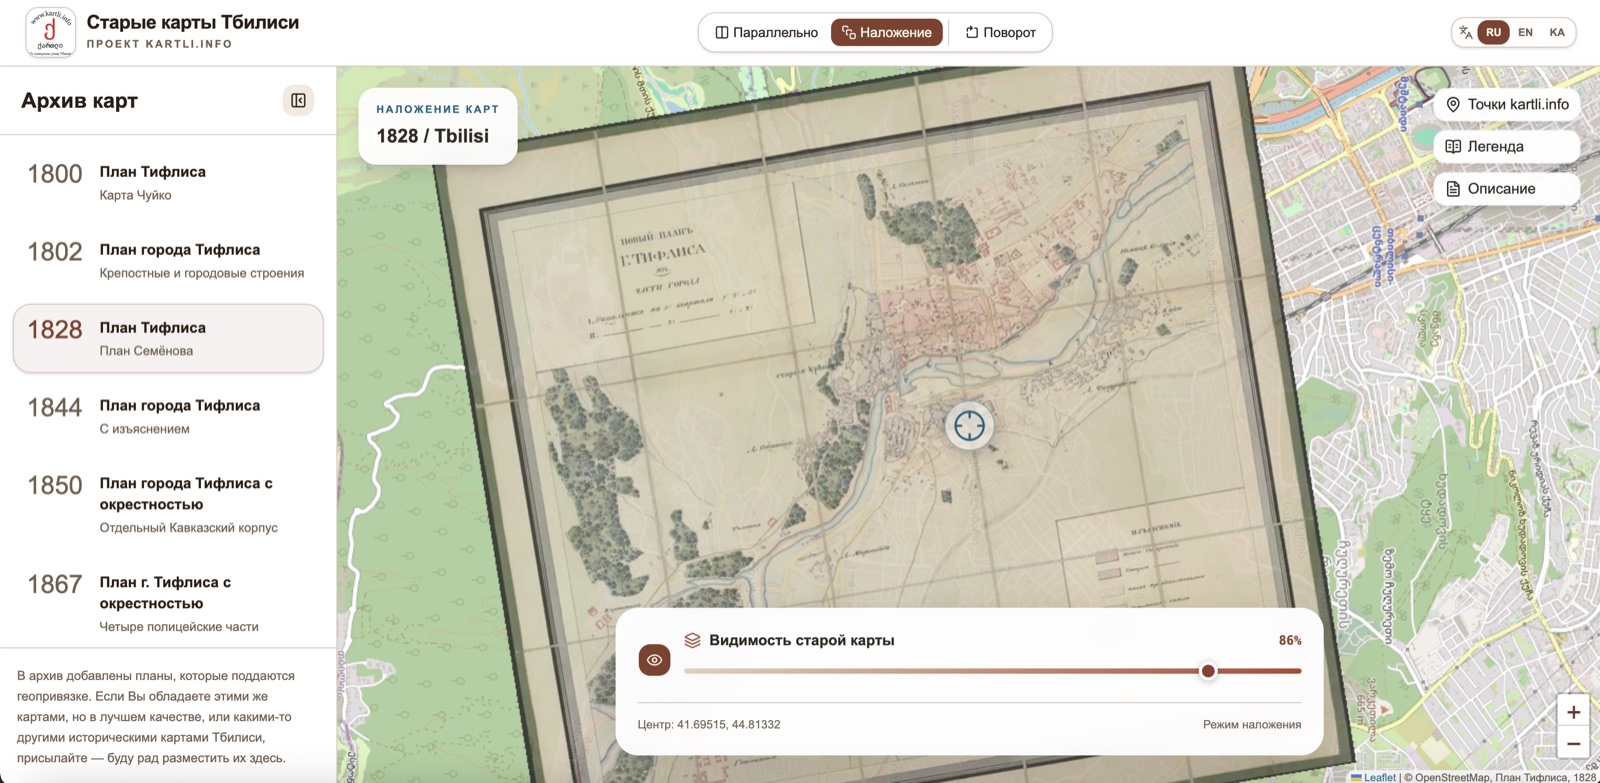Click the Архив карт heading
Image resolution: width=1600 pixels, height=783 pixels.
(79, 100)
